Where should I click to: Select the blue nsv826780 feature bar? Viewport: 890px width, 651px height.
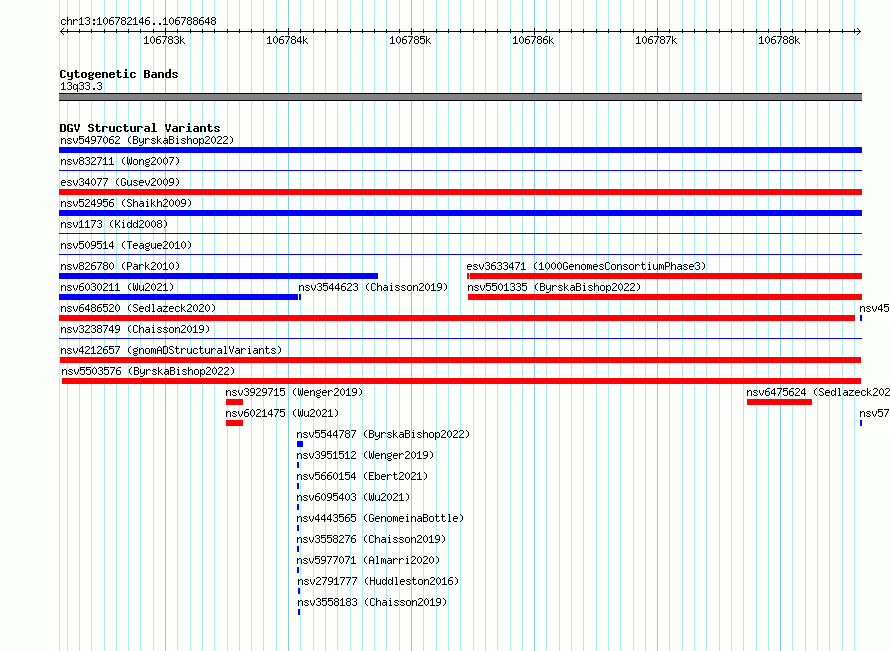pos(219,276)
